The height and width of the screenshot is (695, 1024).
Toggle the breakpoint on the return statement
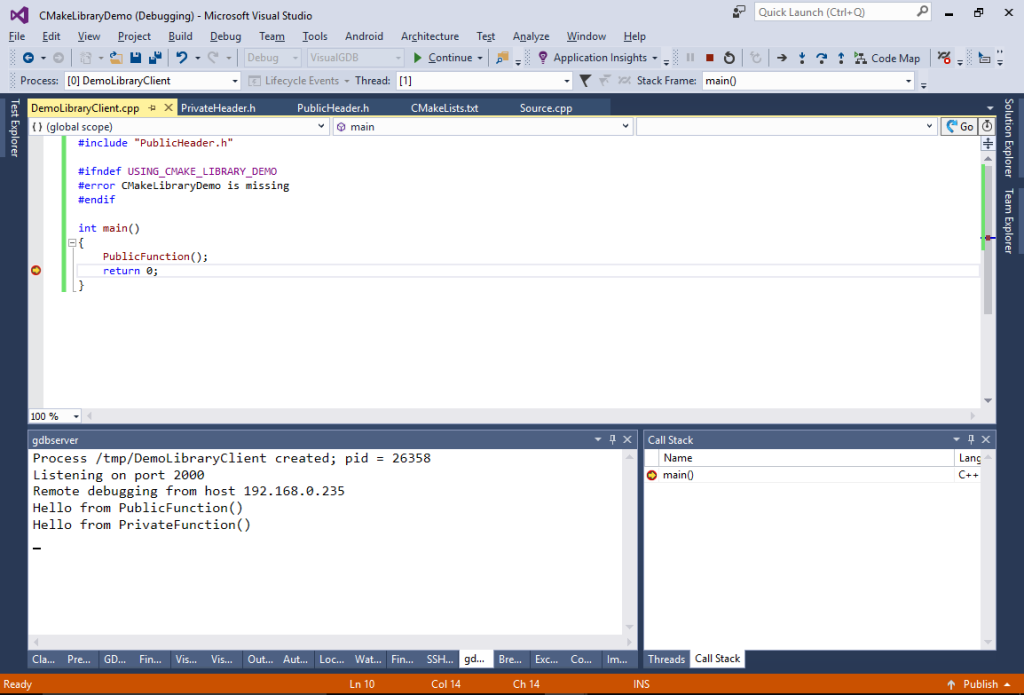tap(36, 270)
